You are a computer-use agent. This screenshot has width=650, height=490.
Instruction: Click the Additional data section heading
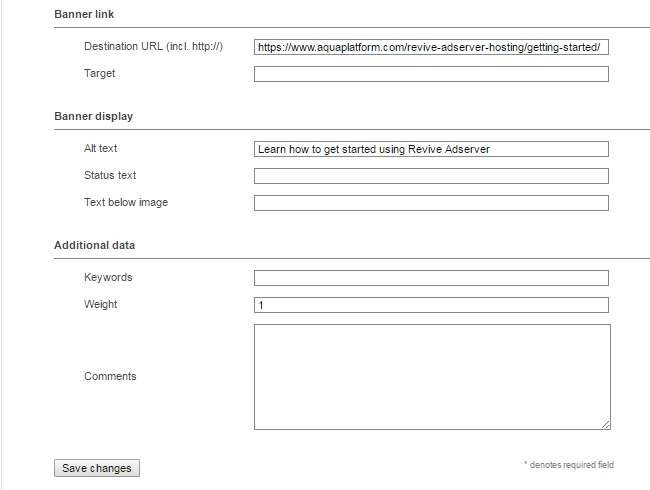point(95,245)
